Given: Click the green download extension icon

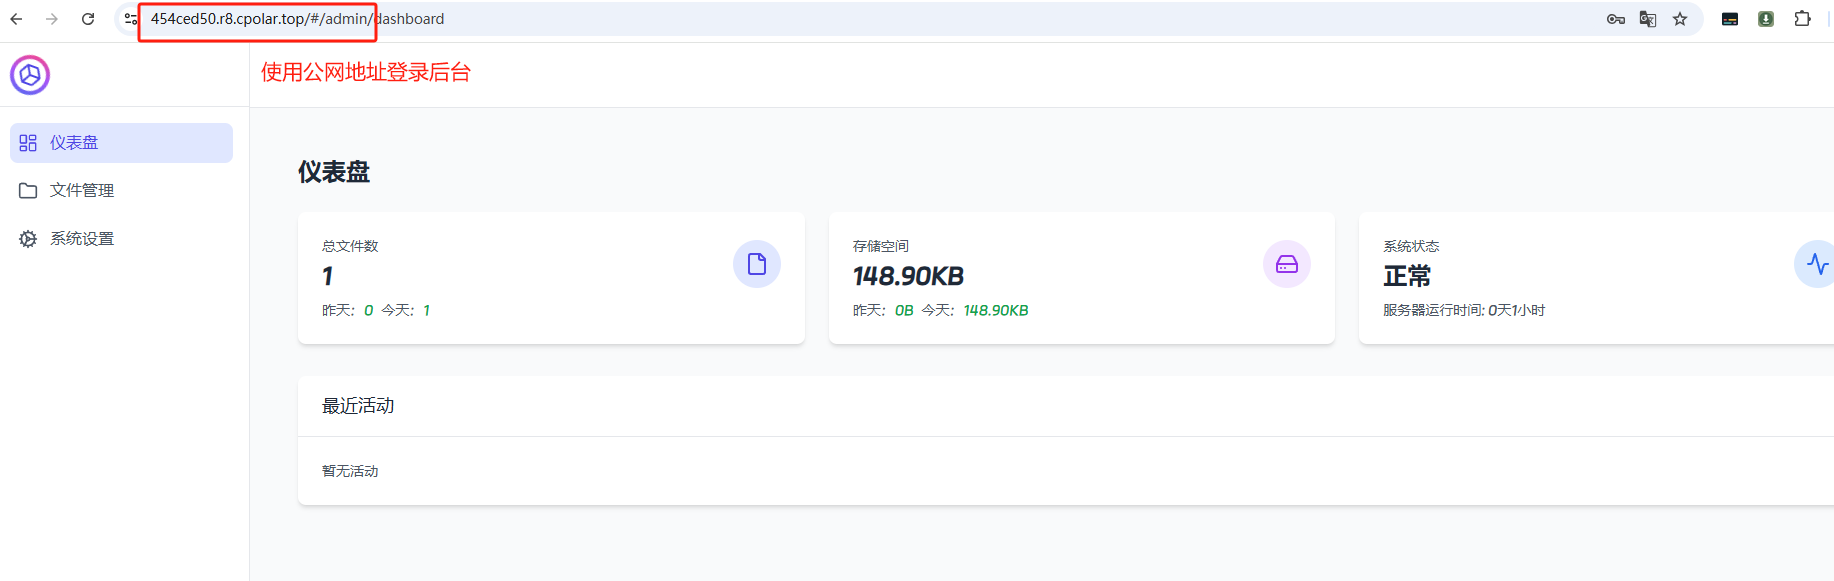Looking at the screenshot, I should click(x=1766, y=19).
